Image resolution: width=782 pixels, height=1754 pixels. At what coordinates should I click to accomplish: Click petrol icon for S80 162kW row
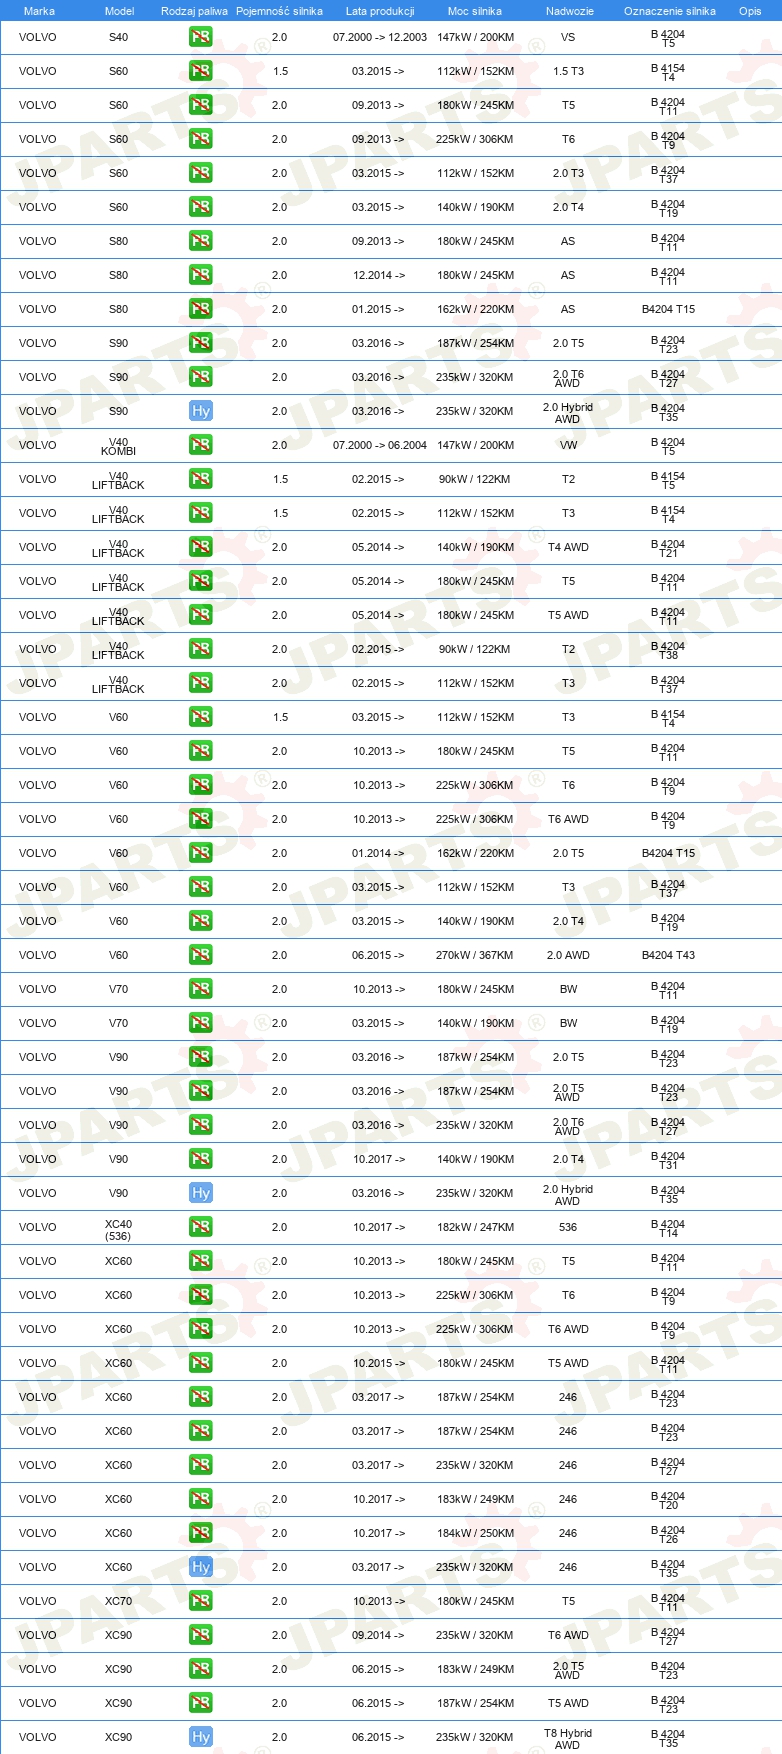(200, 309)
